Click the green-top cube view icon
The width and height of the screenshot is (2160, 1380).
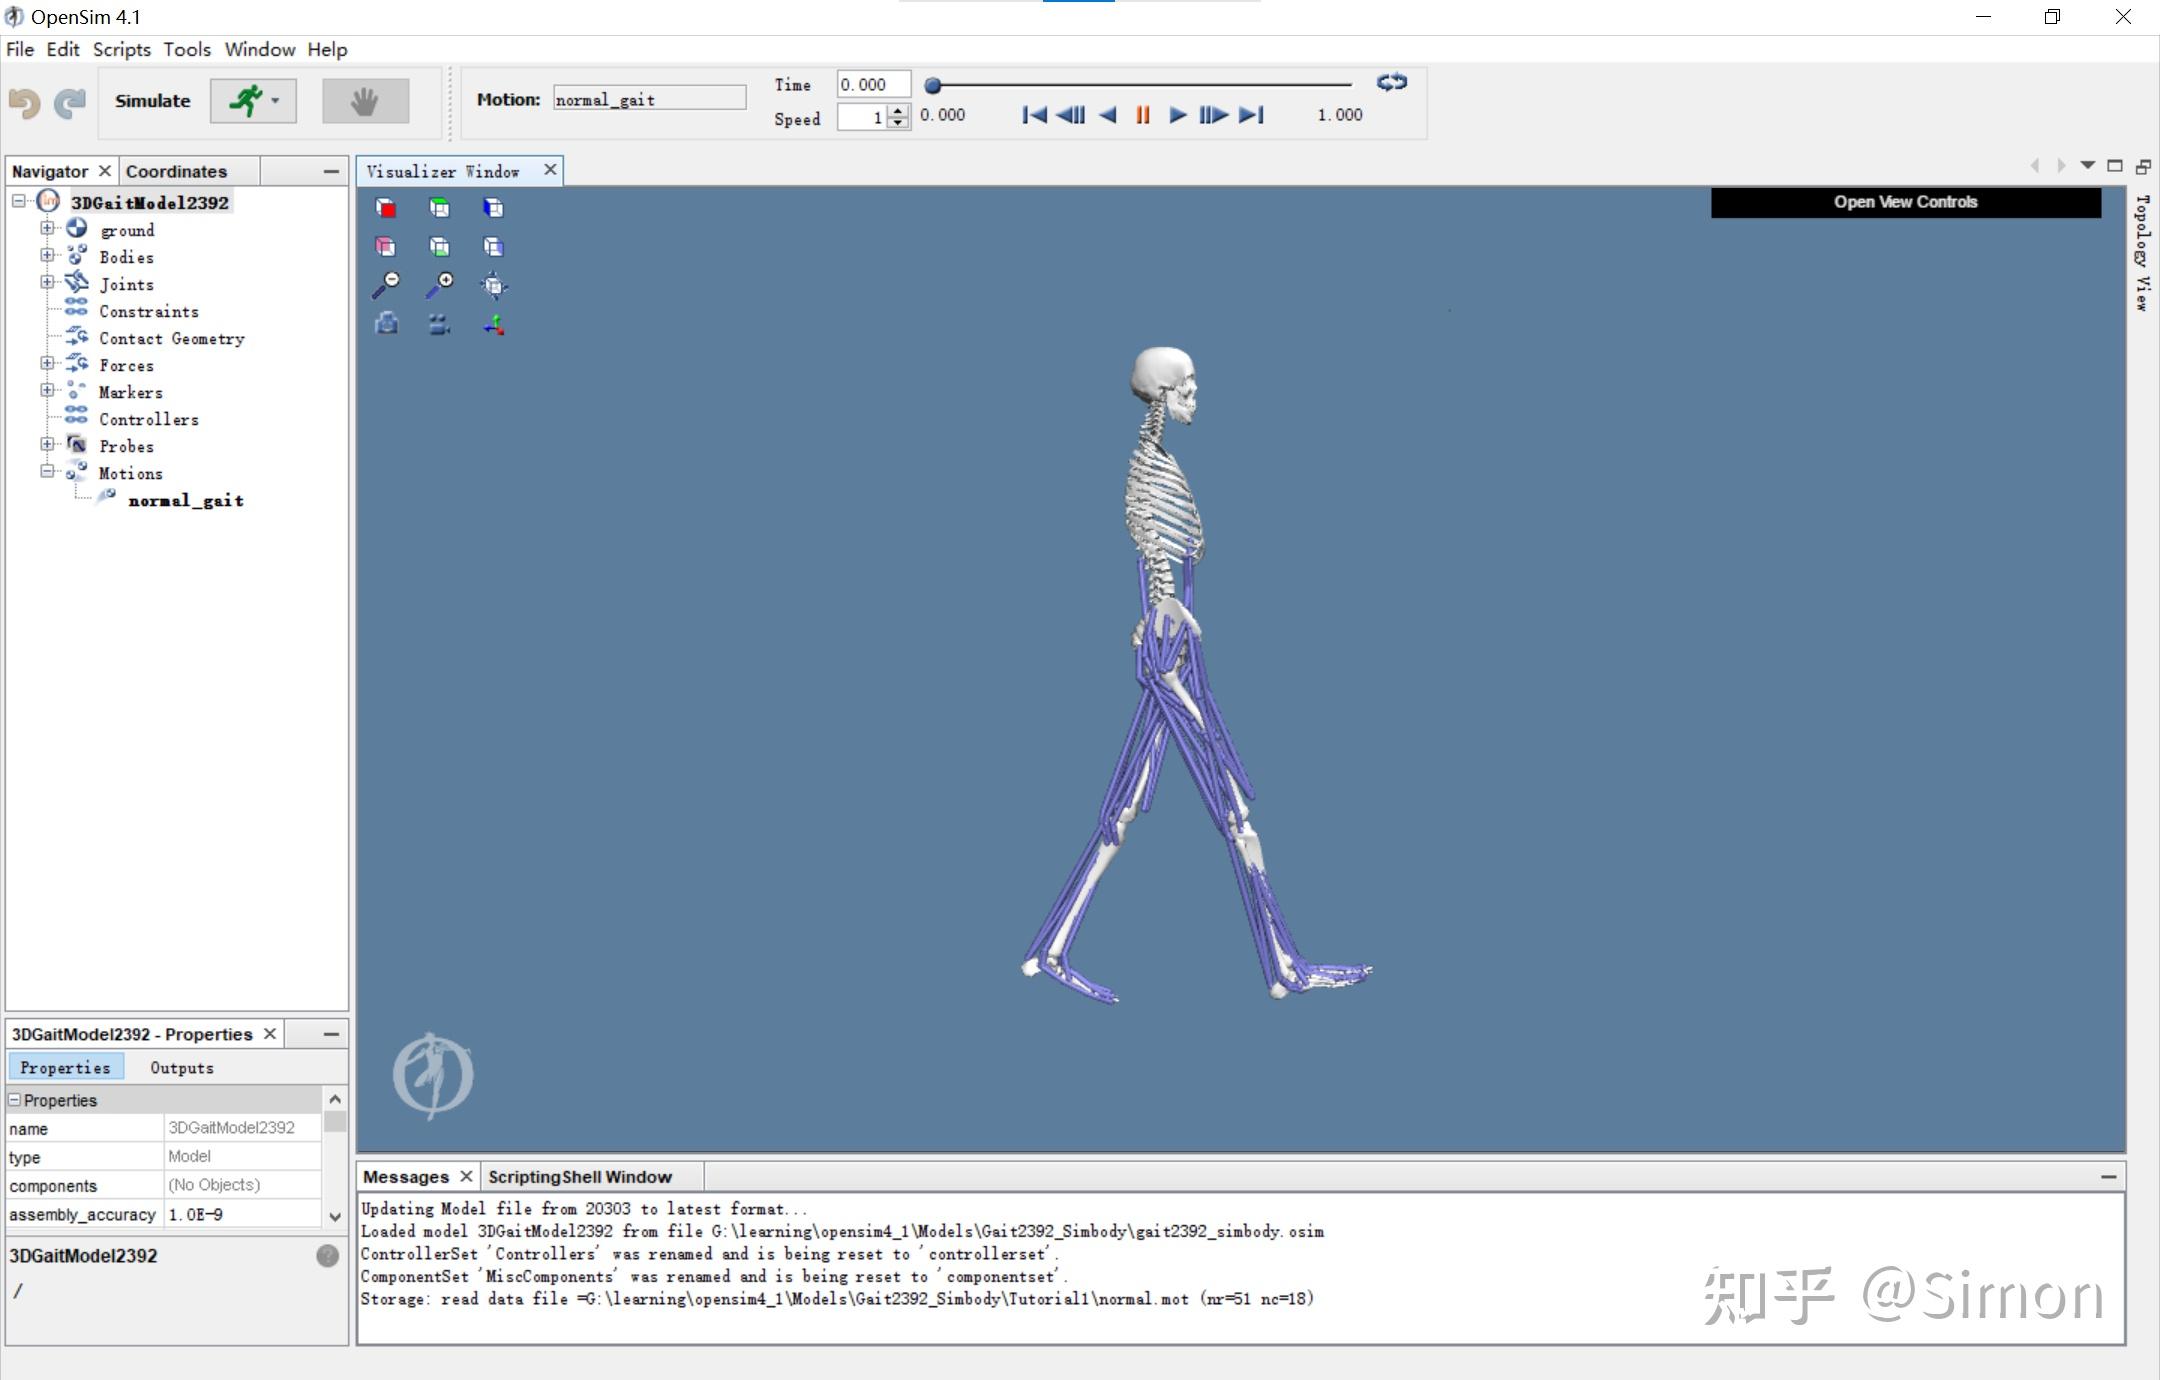pos(439,208)
